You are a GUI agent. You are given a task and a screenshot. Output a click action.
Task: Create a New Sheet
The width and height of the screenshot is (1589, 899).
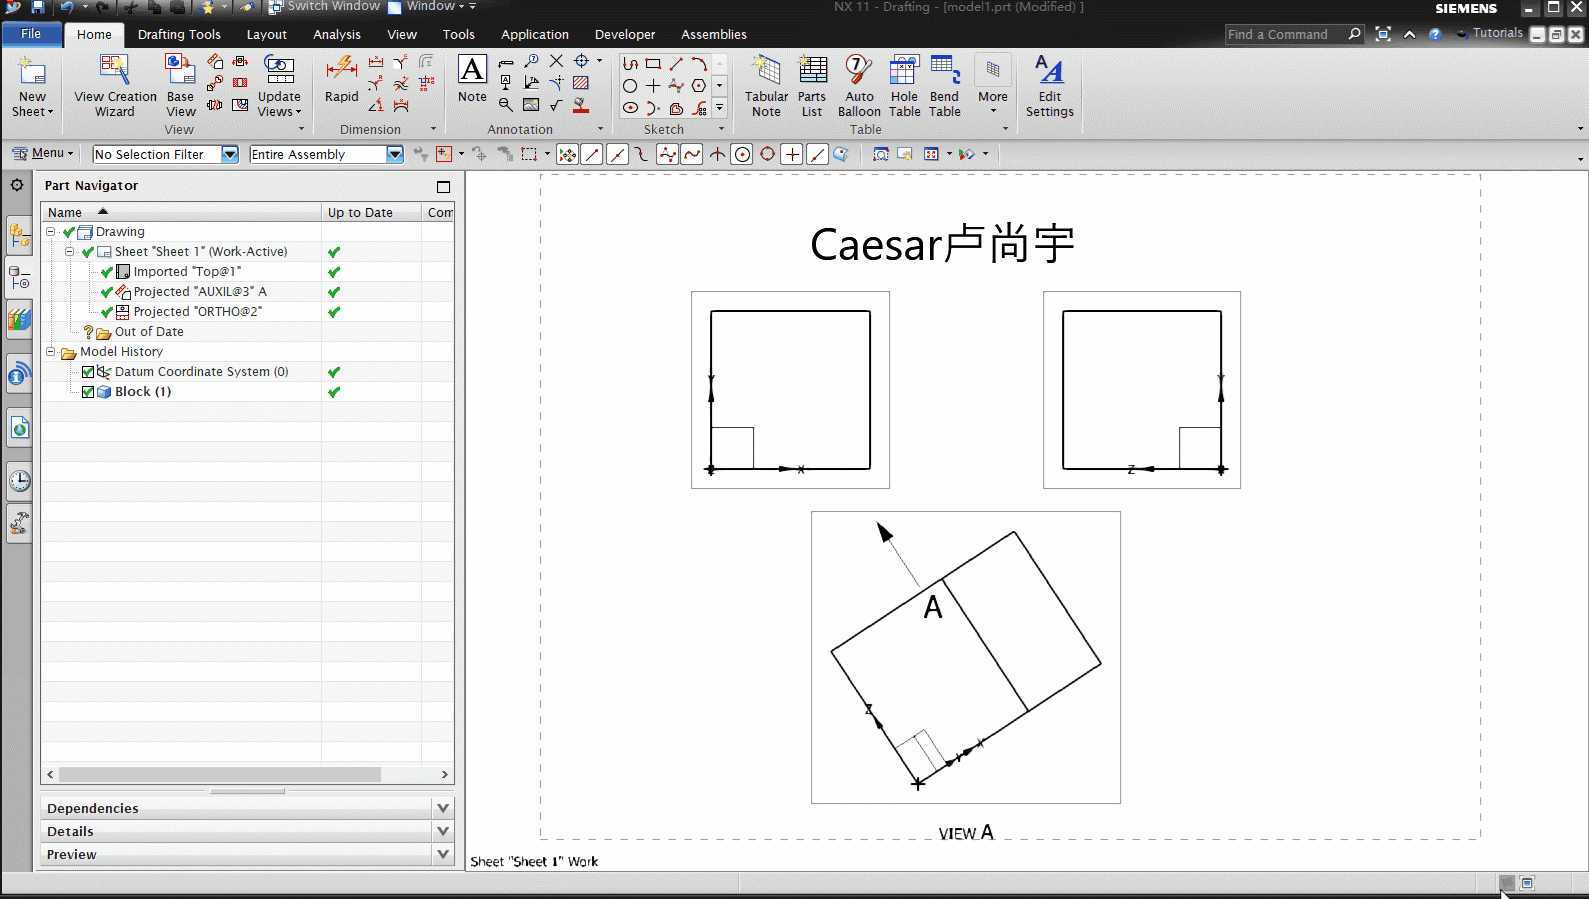coord(32,86)
